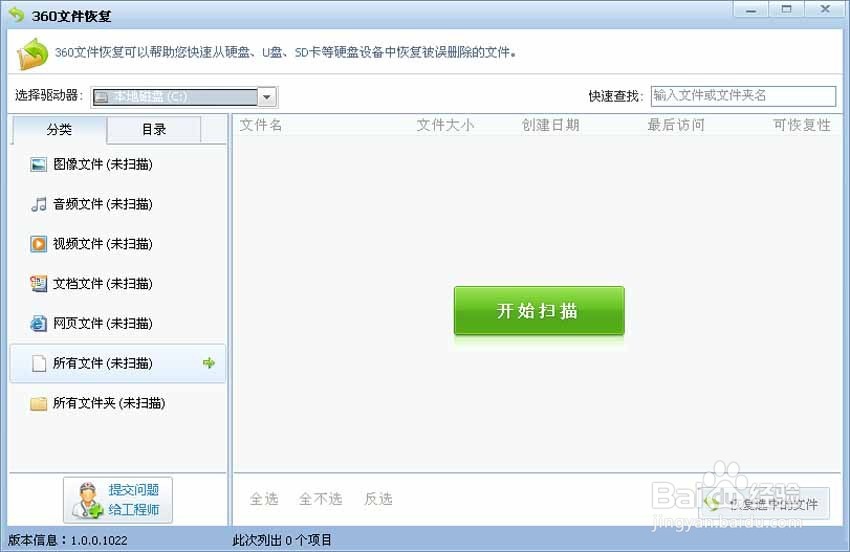Sort by 最后访问 column header
This screenshot has width=850, height=552.
pyautogui.click(x=676, y=125)
